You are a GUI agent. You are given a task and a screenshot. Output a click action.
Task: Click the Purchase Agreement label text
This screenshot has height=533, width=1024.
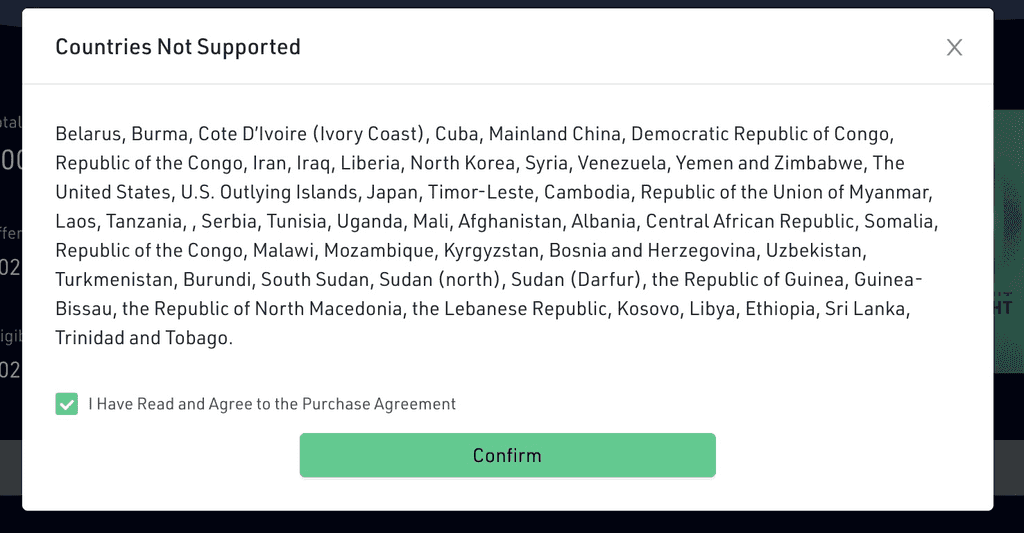pyautogui.click(x=272, y=404)
